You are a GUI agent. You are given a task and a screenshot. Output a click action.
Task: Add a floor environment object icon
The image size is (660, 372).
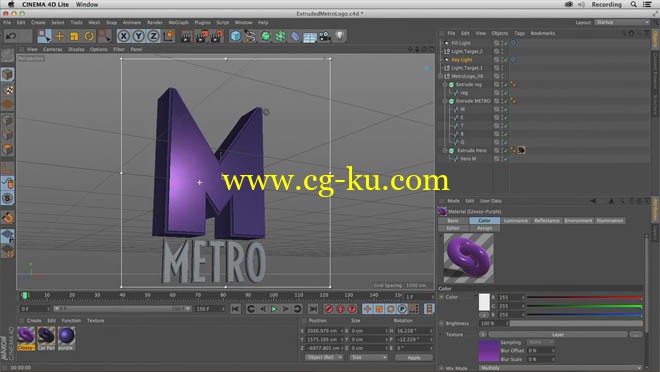(x=310, y=37)
